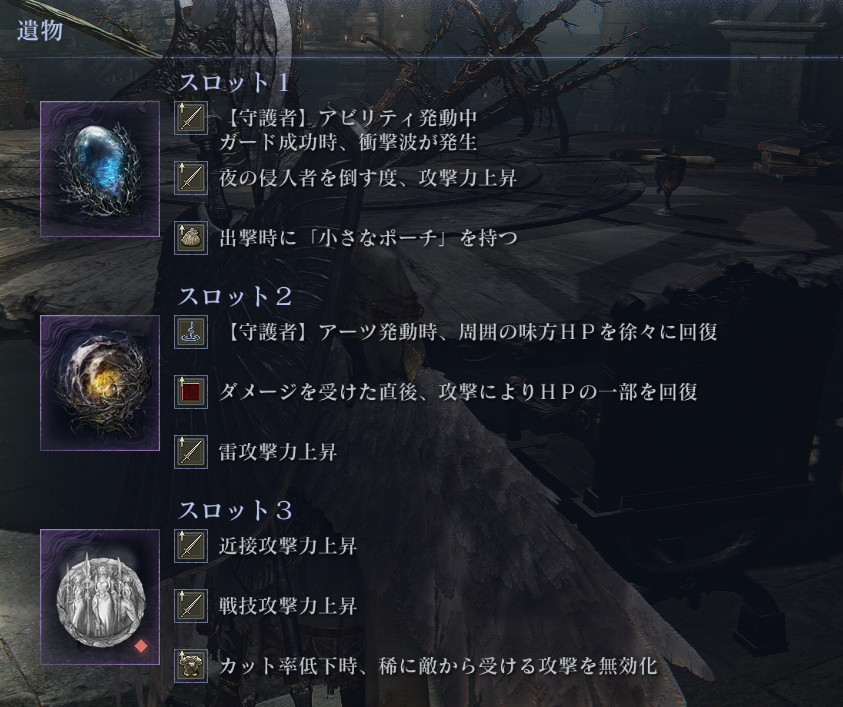Open the スロット２ heading
The width and height of the screenshot is (843, 707).
pyautogui.click(x=235, y=296)
